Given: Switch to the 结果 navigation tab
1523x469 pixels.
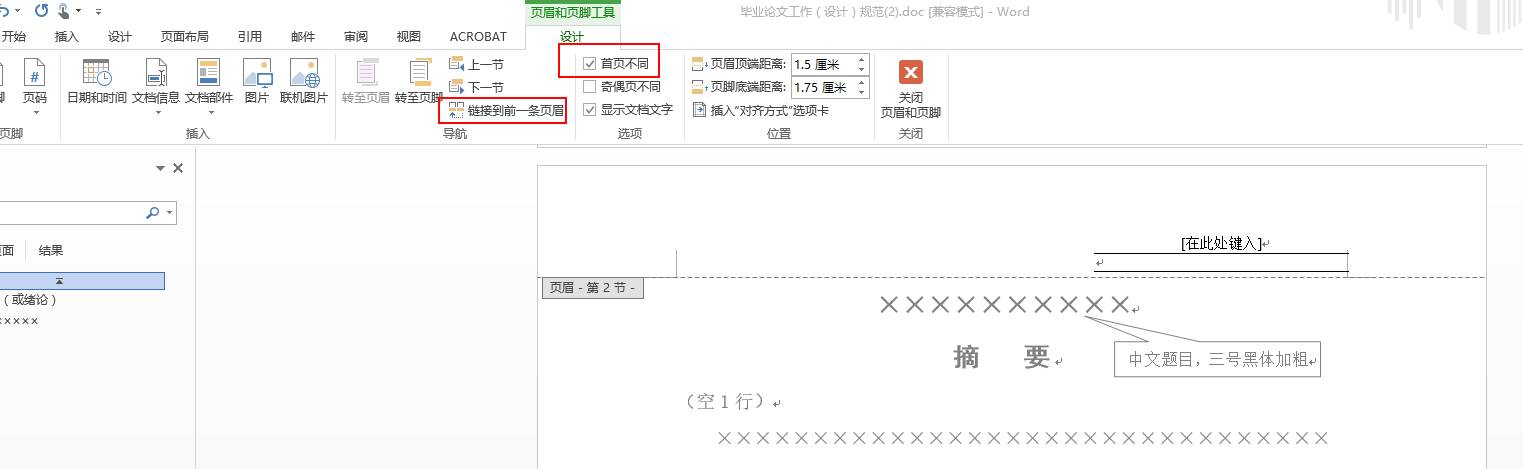Looking at the screenshot, I should pos(51,250).
